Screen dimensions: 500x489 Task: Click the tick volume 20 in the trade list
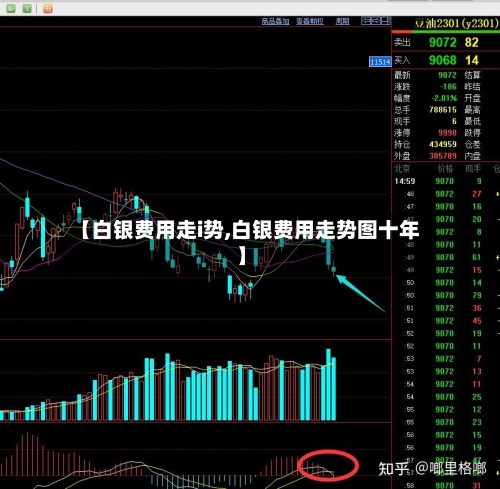click(477, 219)
